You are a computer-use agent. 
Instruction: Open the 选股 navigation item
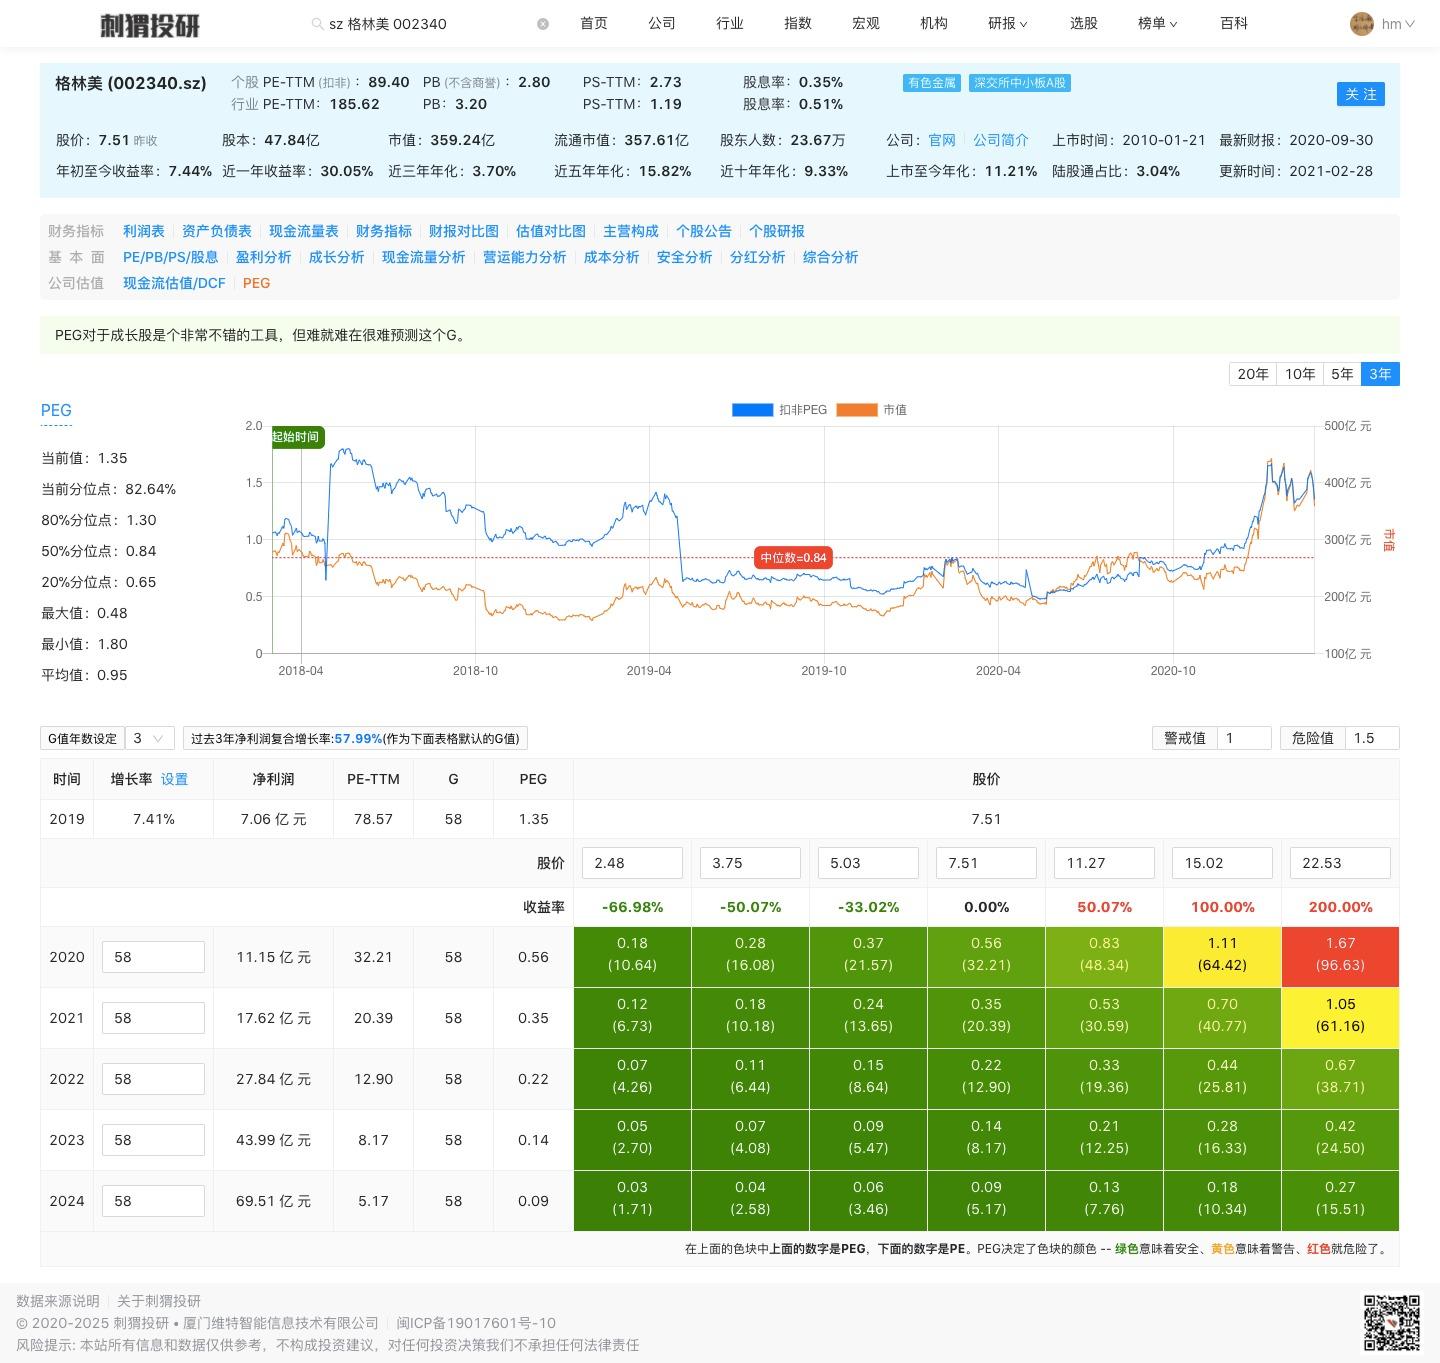click(x=1083, y=23)
